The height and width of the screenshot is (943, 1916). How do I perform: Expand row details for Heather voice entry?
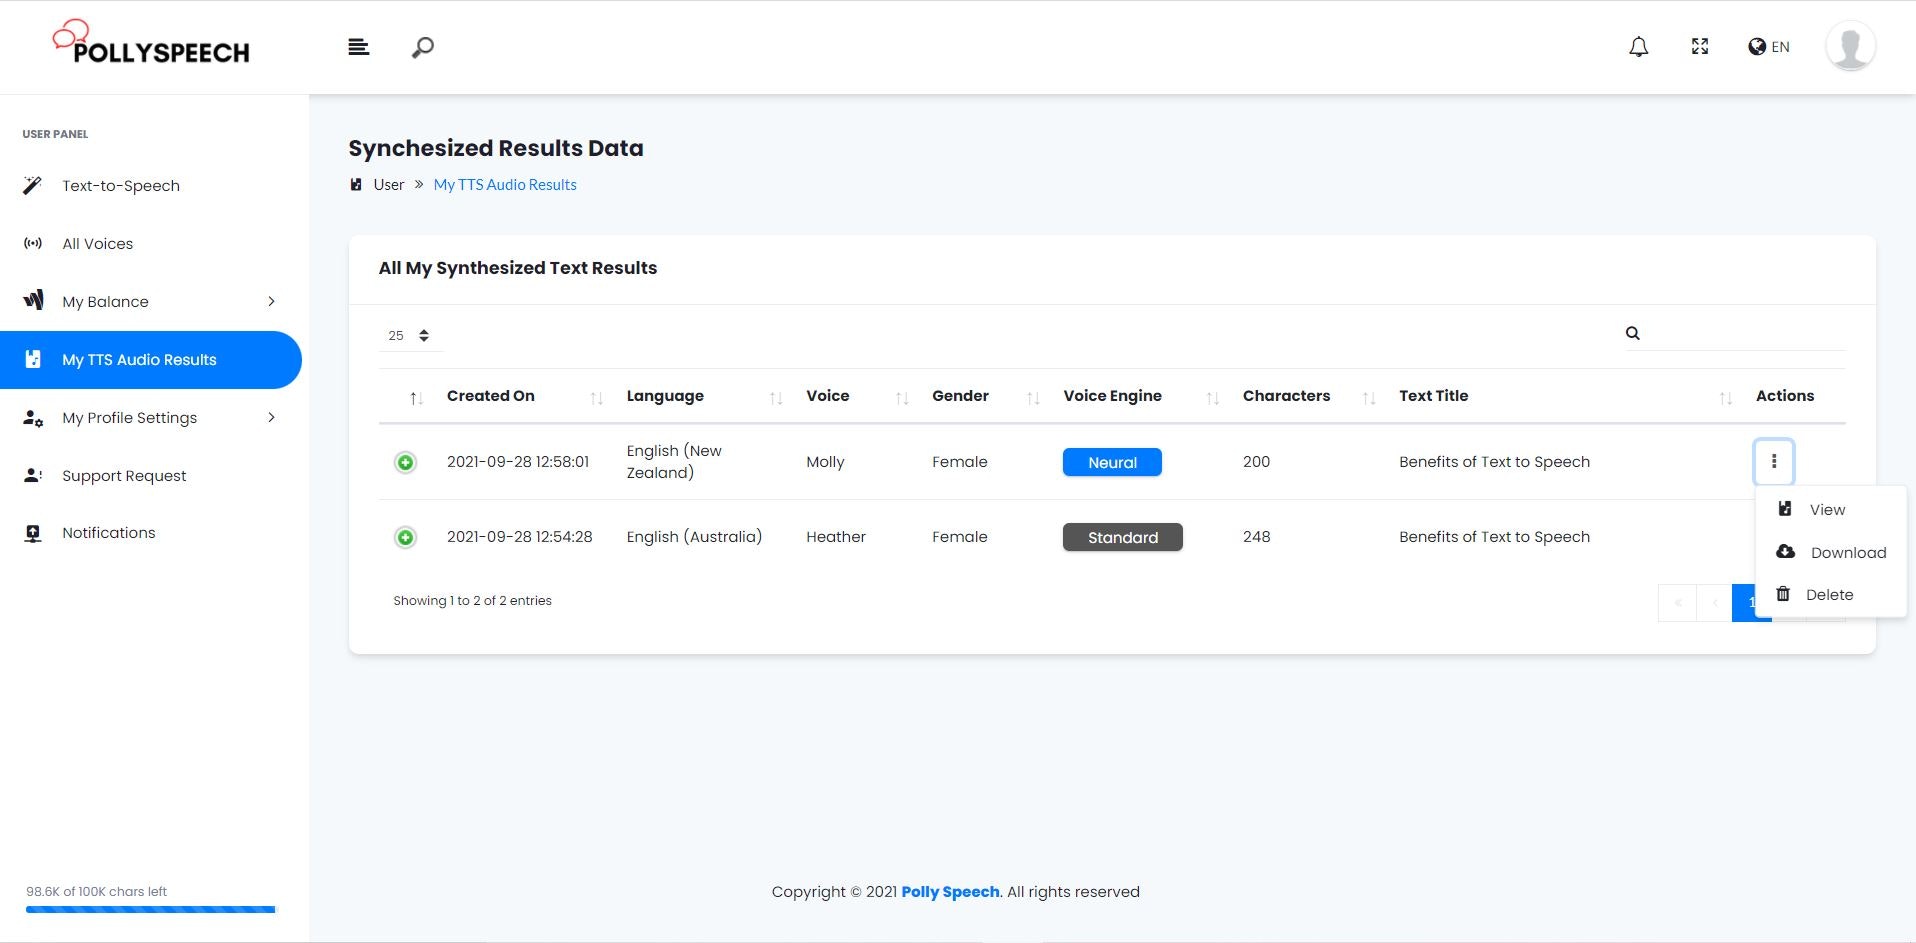click(x=405, y=538)
